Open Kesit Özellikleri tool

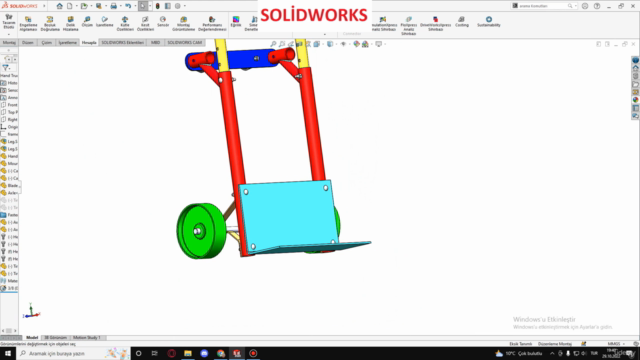coord(145,24)
